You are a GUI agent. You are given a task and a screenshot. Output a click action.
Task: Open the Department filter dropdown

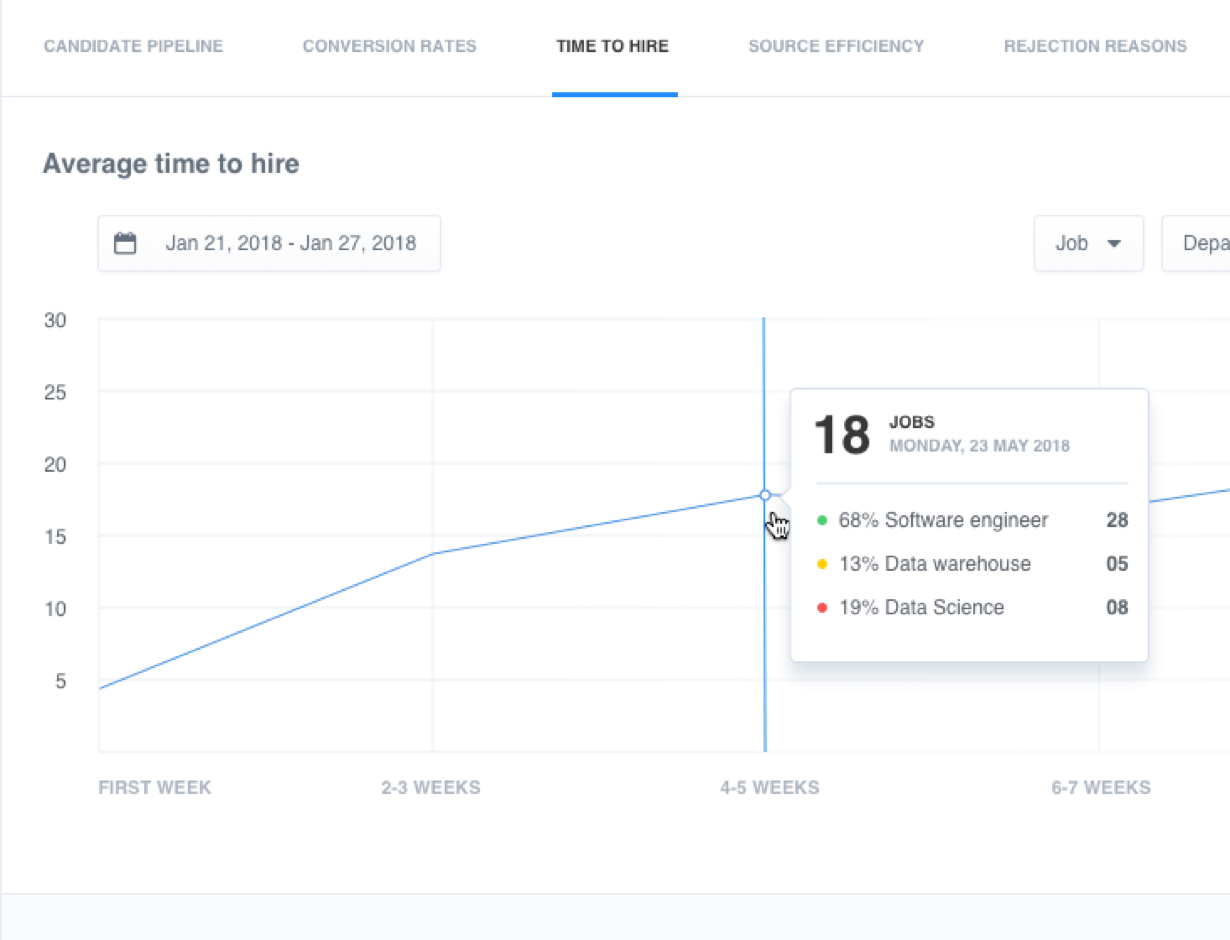click(1205, 243)
